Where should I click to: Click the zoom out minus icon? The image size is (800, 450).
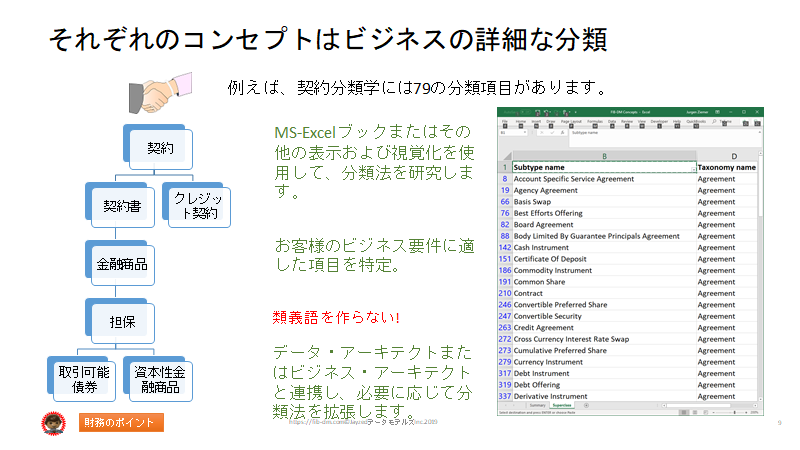pos(713,412)
